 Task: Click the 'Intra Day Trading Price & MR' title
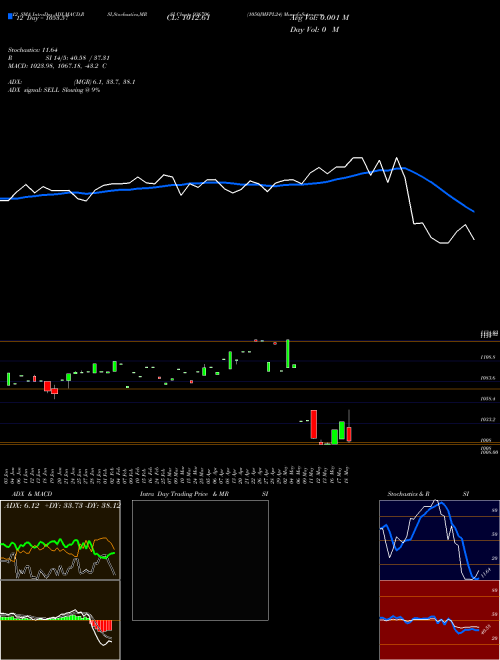pos(184,494)
